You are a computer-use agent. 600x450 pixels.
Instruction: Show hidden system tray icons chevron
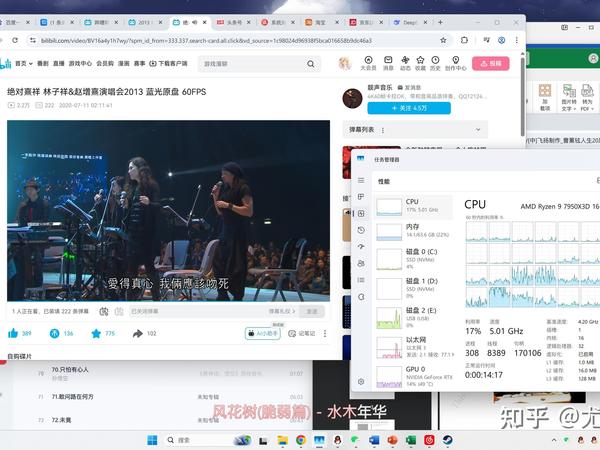pyautogui.click(x=554, y=440)
